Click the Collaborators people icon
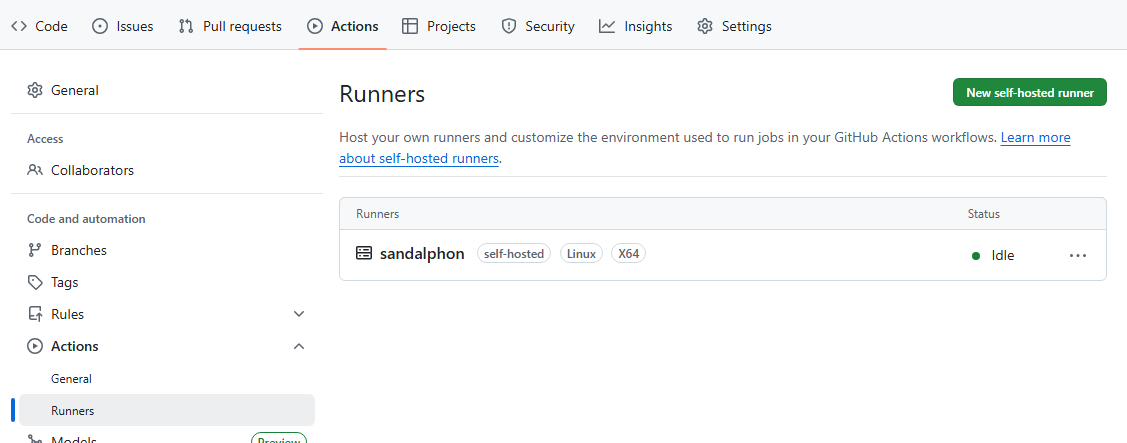 [x=35, y=170]
